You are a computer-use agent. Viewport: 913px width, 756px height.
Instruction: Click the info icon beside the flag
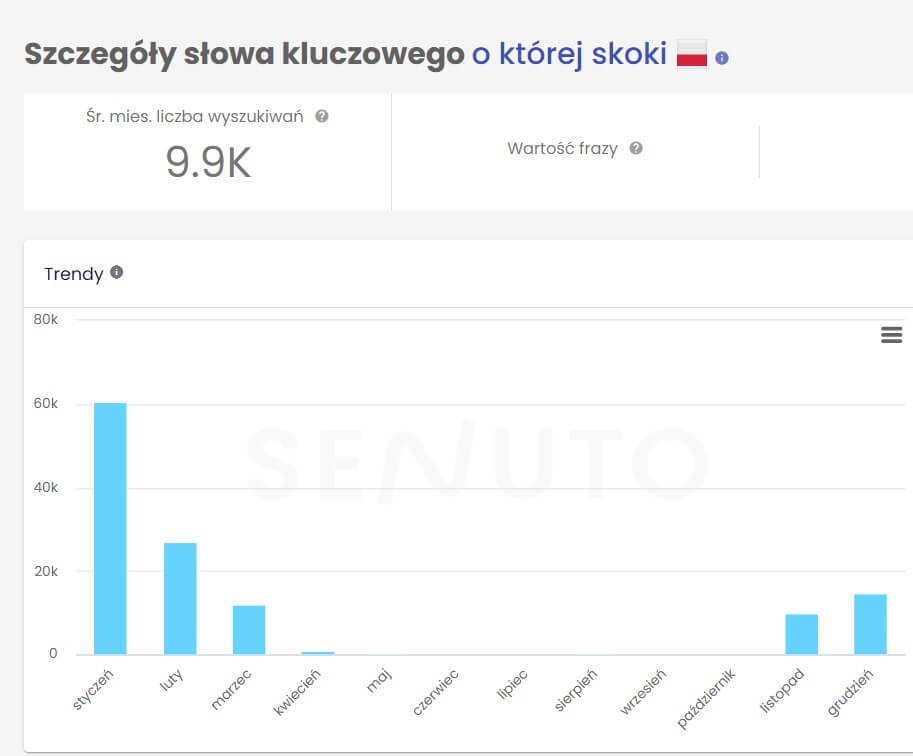point(722,58)
